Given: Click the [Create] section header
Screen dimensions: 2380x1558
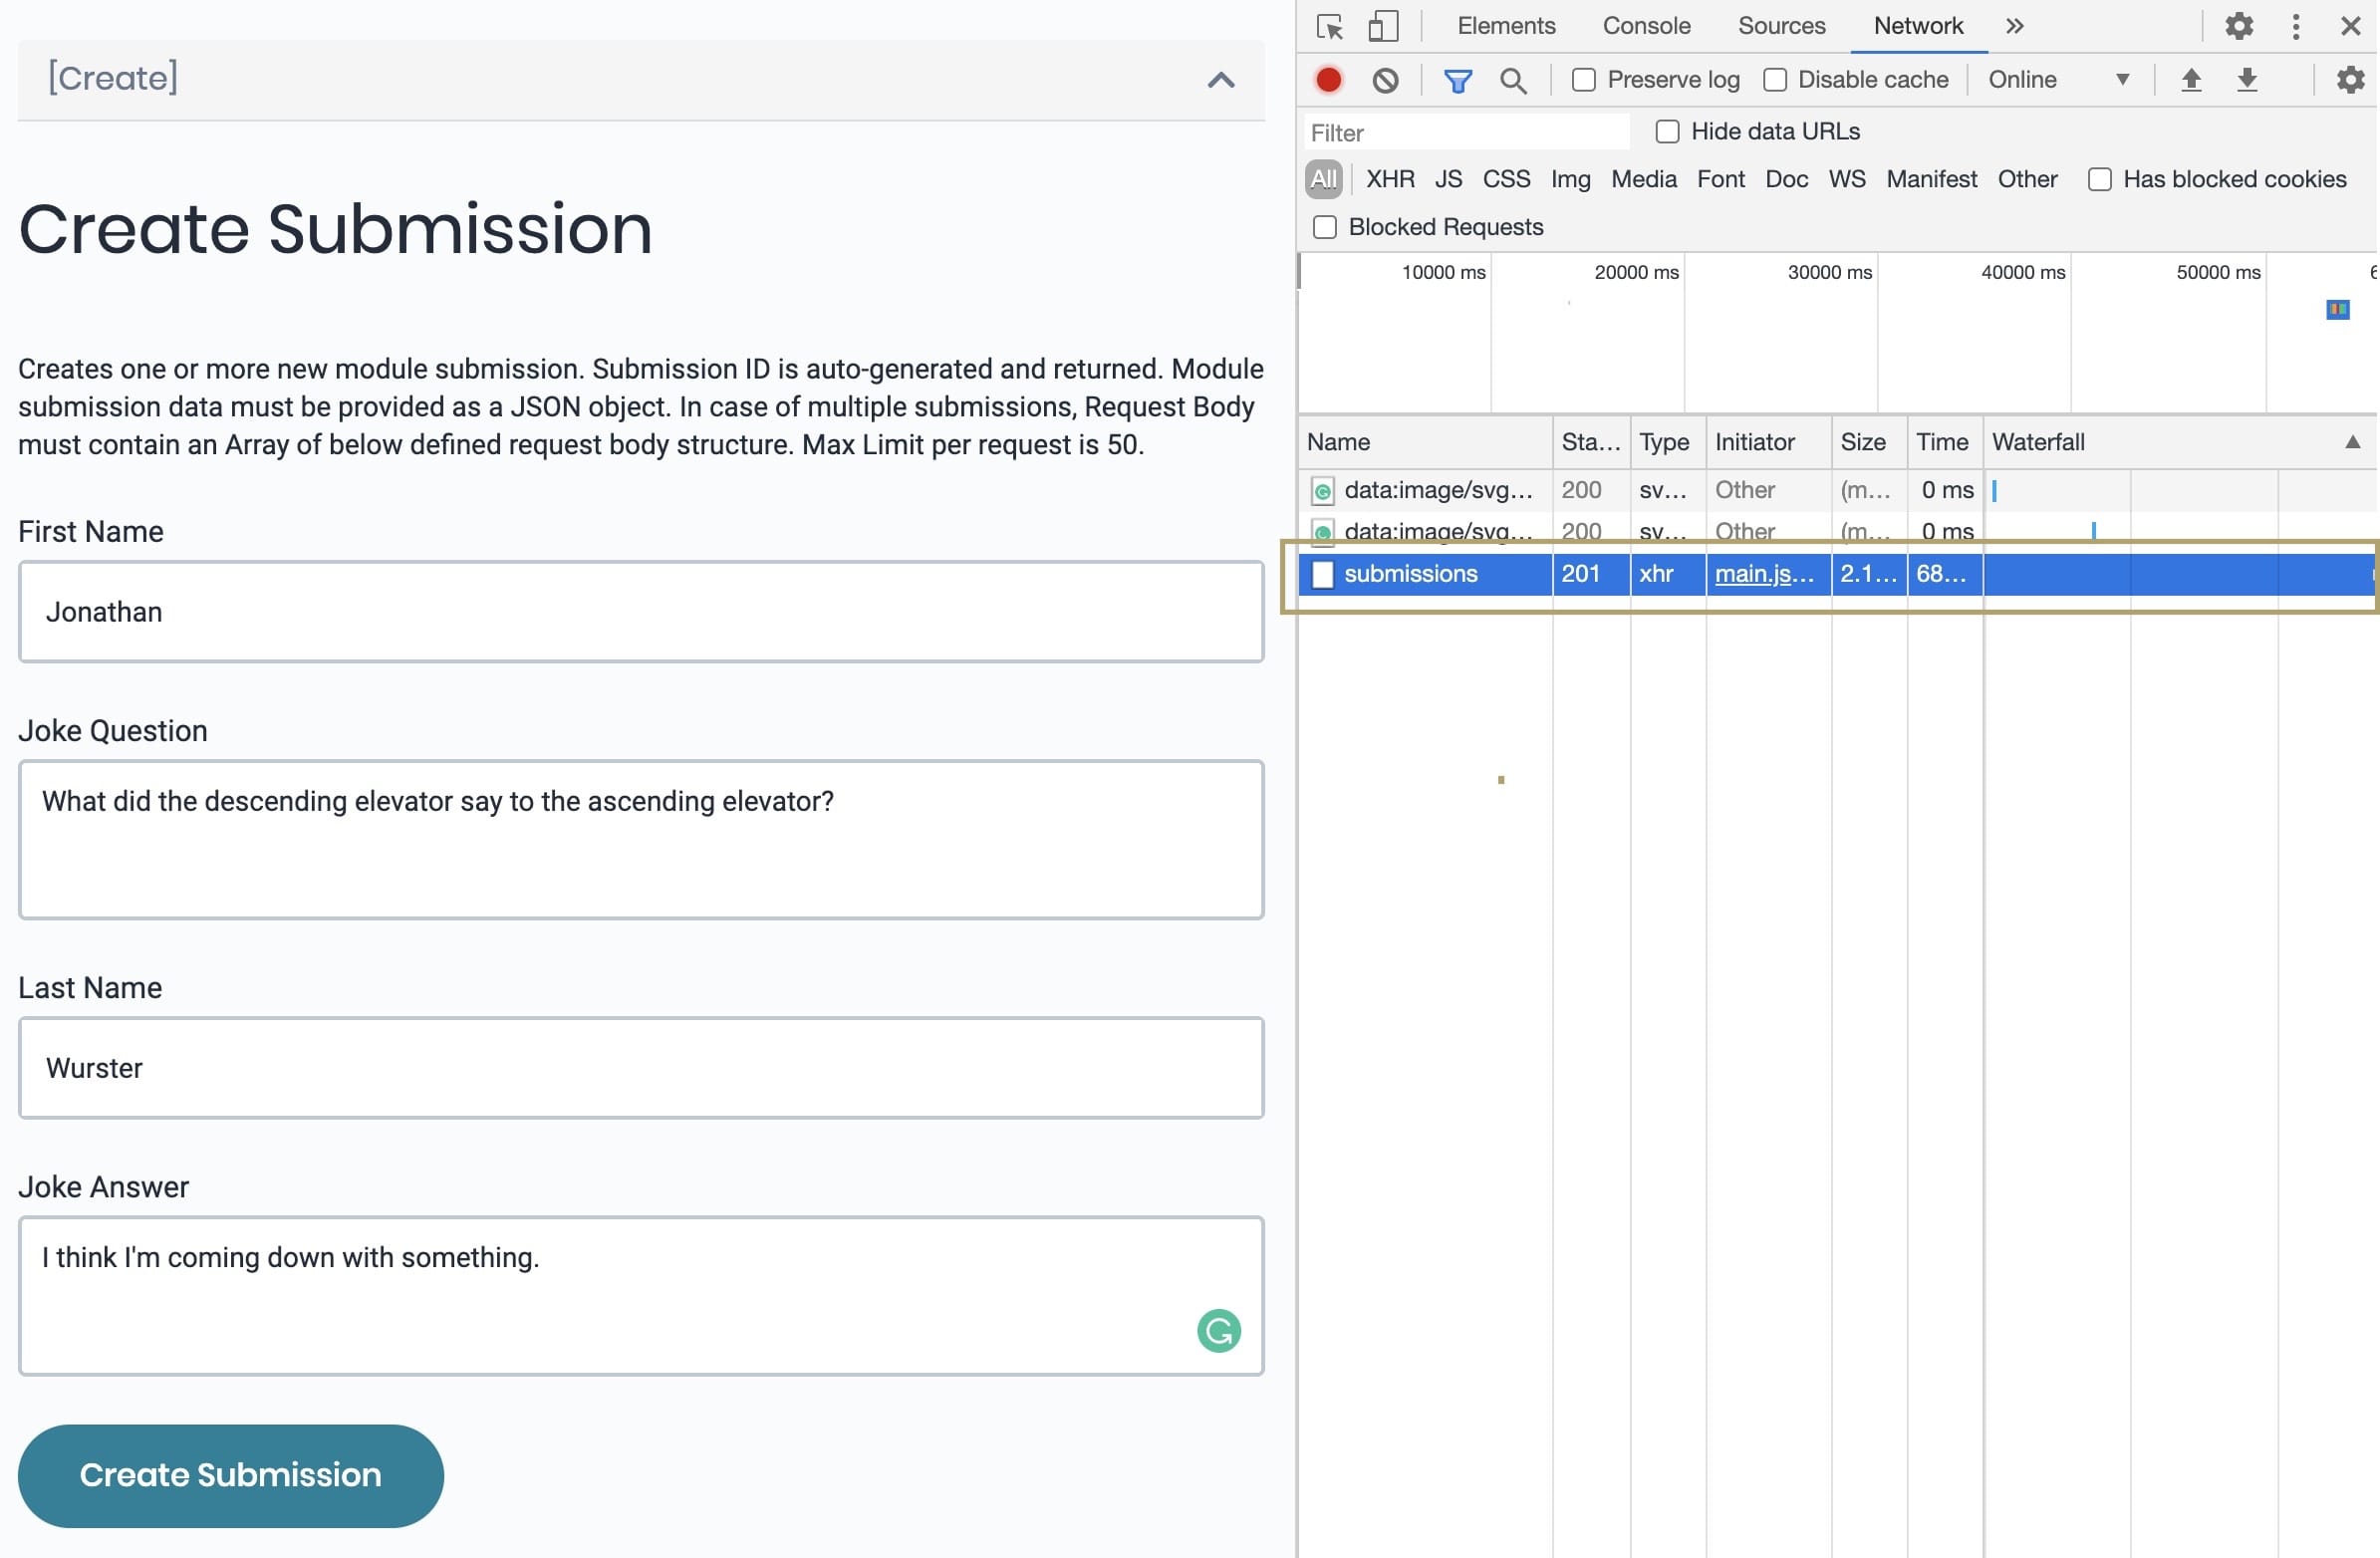Looking at the screenshot, I should point(641,79).
